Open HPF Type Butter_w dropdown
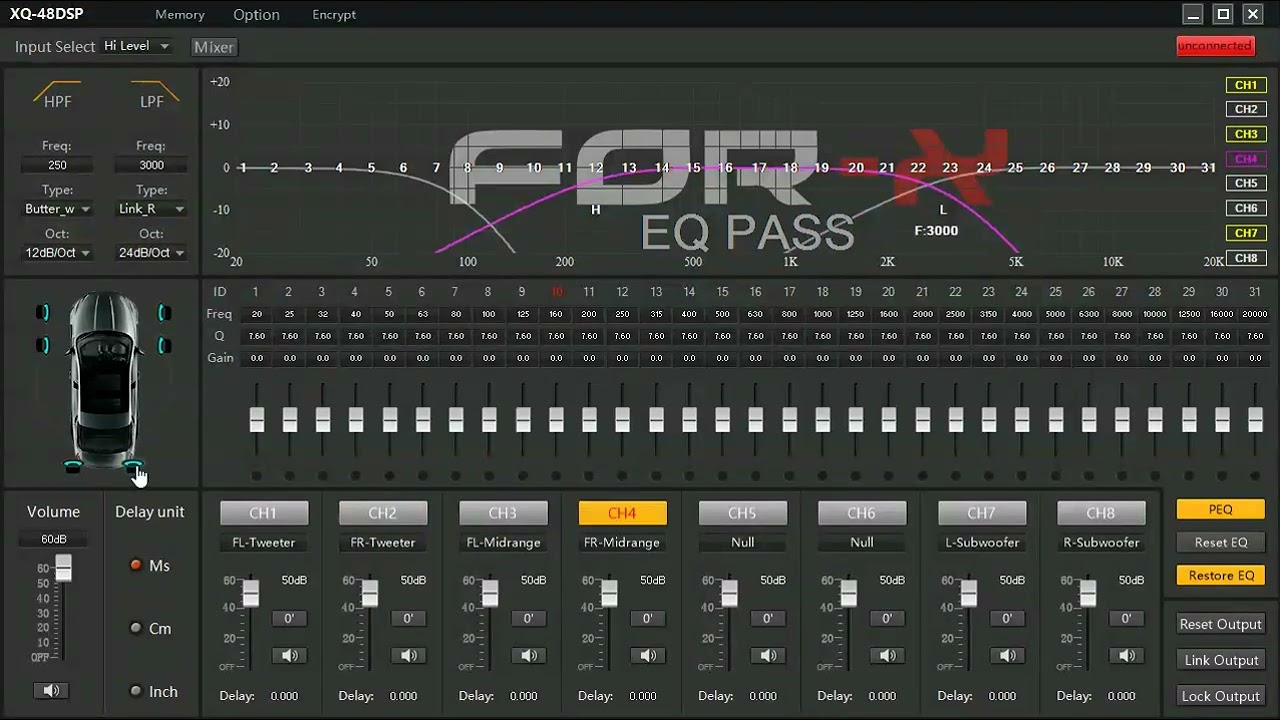Screen dimensions: 1280x720 click(x=57, y=209)
